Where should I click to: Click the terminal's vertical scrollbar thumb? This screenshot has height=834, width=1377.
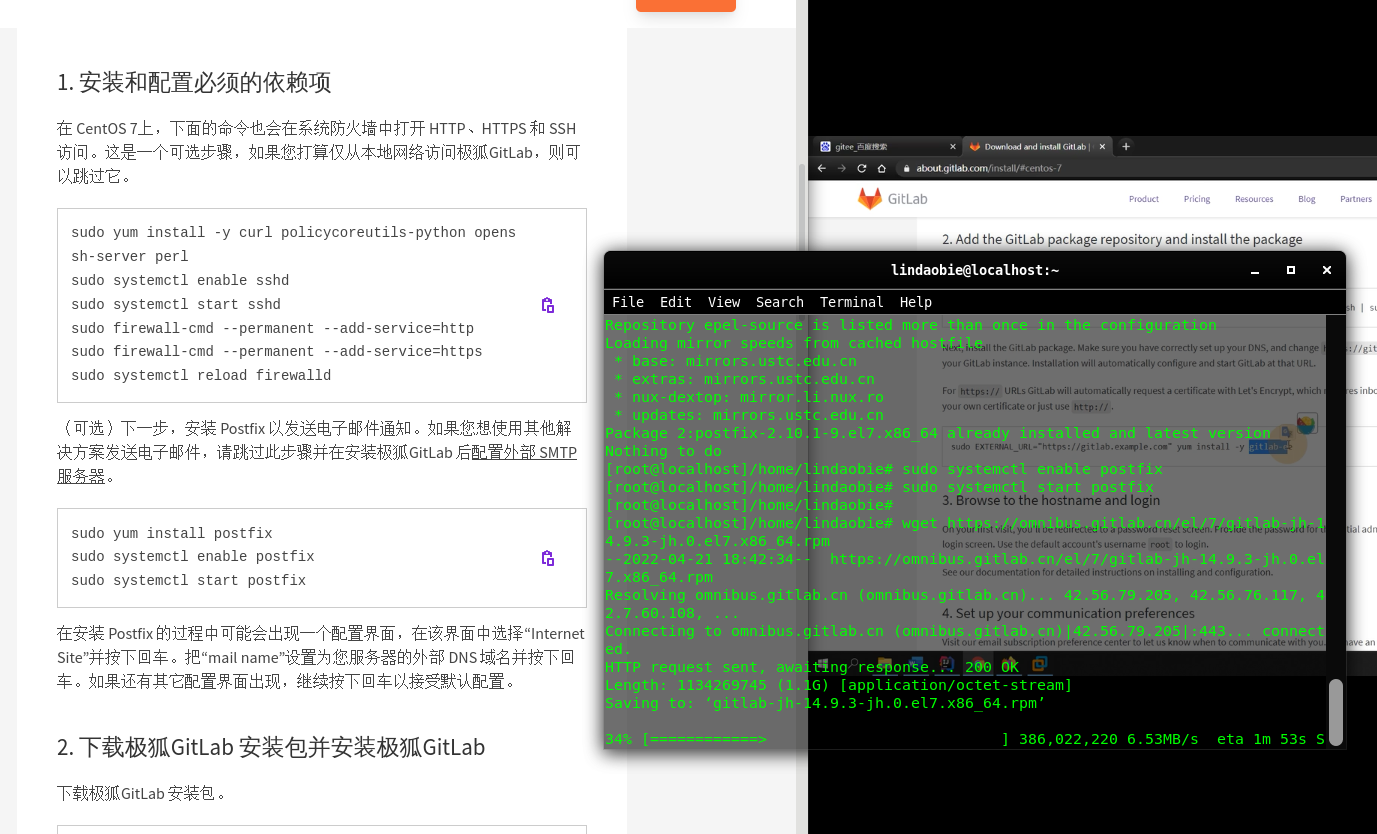1336,712
